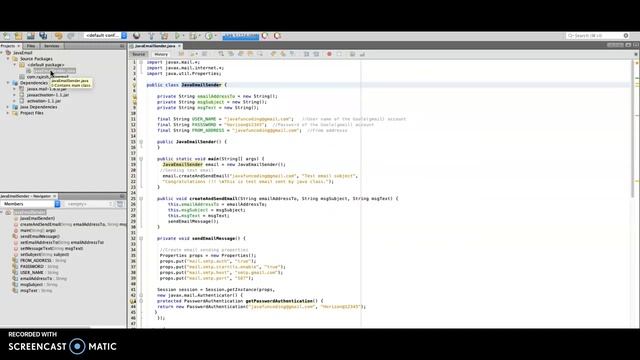640x360 pixels.
Task: Select sendEmailMessage() in Navigator
Action: point(40,236)
